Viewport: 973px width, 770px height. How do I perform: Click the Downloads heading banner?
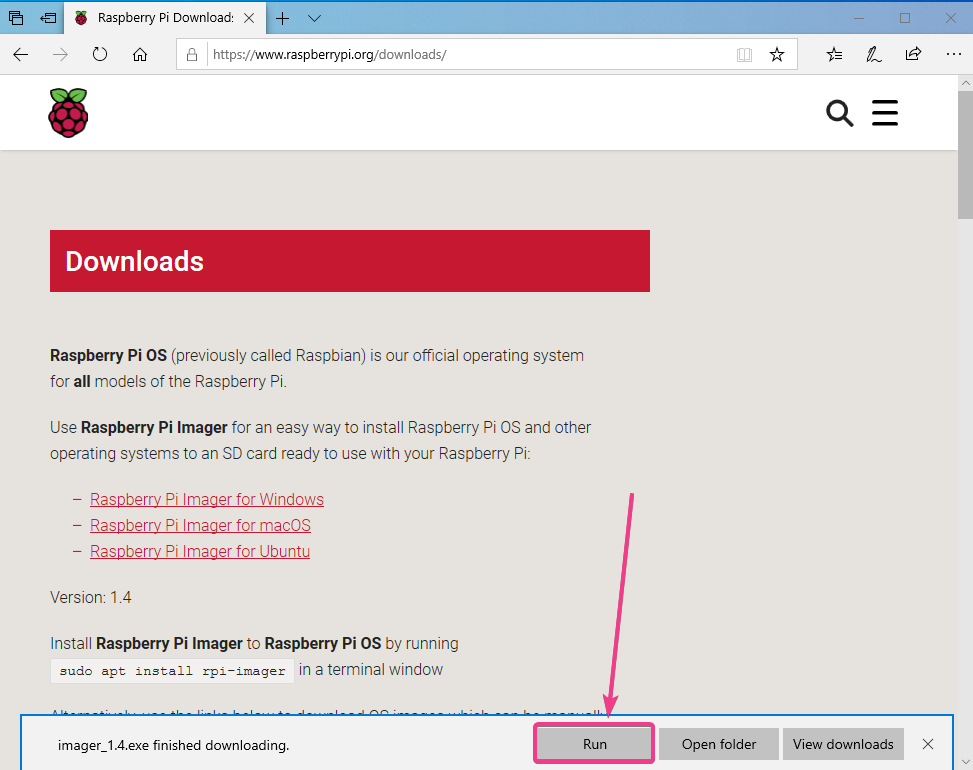350,261
